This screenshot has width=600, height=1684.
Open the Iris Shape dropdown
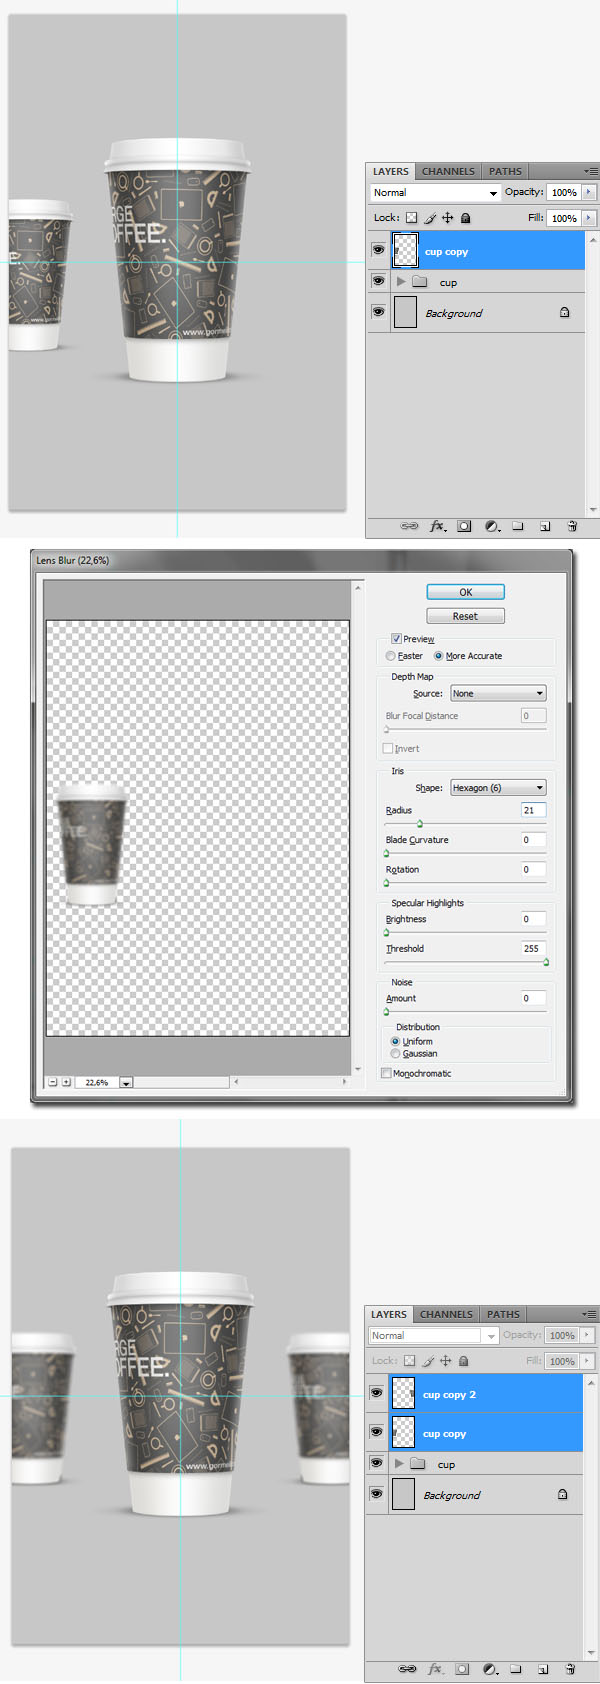(x=498, y=788)
